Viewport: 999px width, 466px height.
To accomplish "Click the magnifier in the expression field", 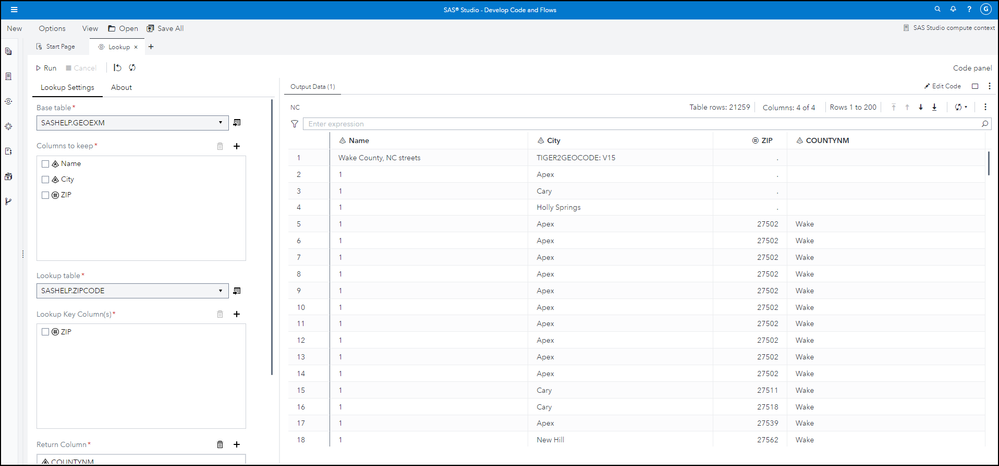I will (x=985, y=124).
